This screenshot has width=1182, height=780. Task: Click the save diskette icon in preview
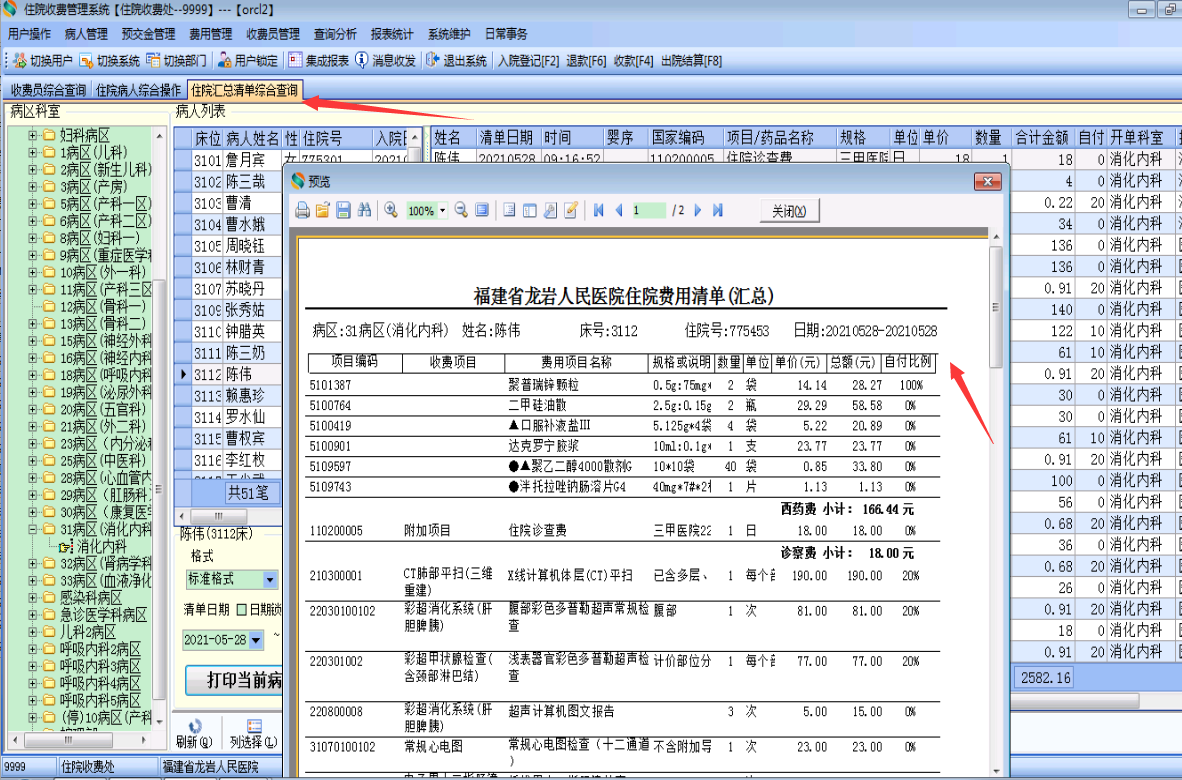[343, 211]
